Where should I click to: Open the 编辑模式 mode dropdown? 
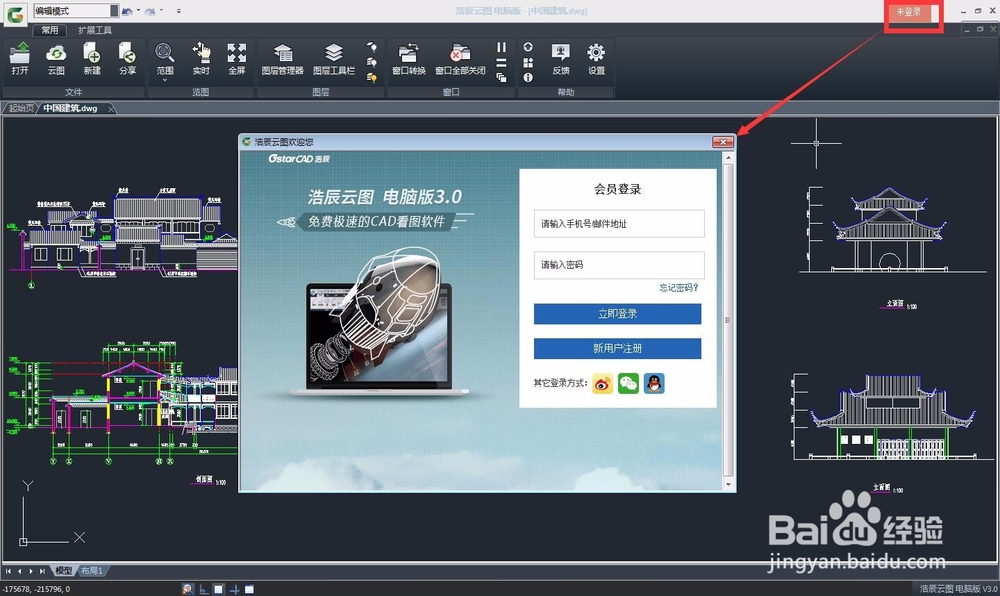click(75, 11)
